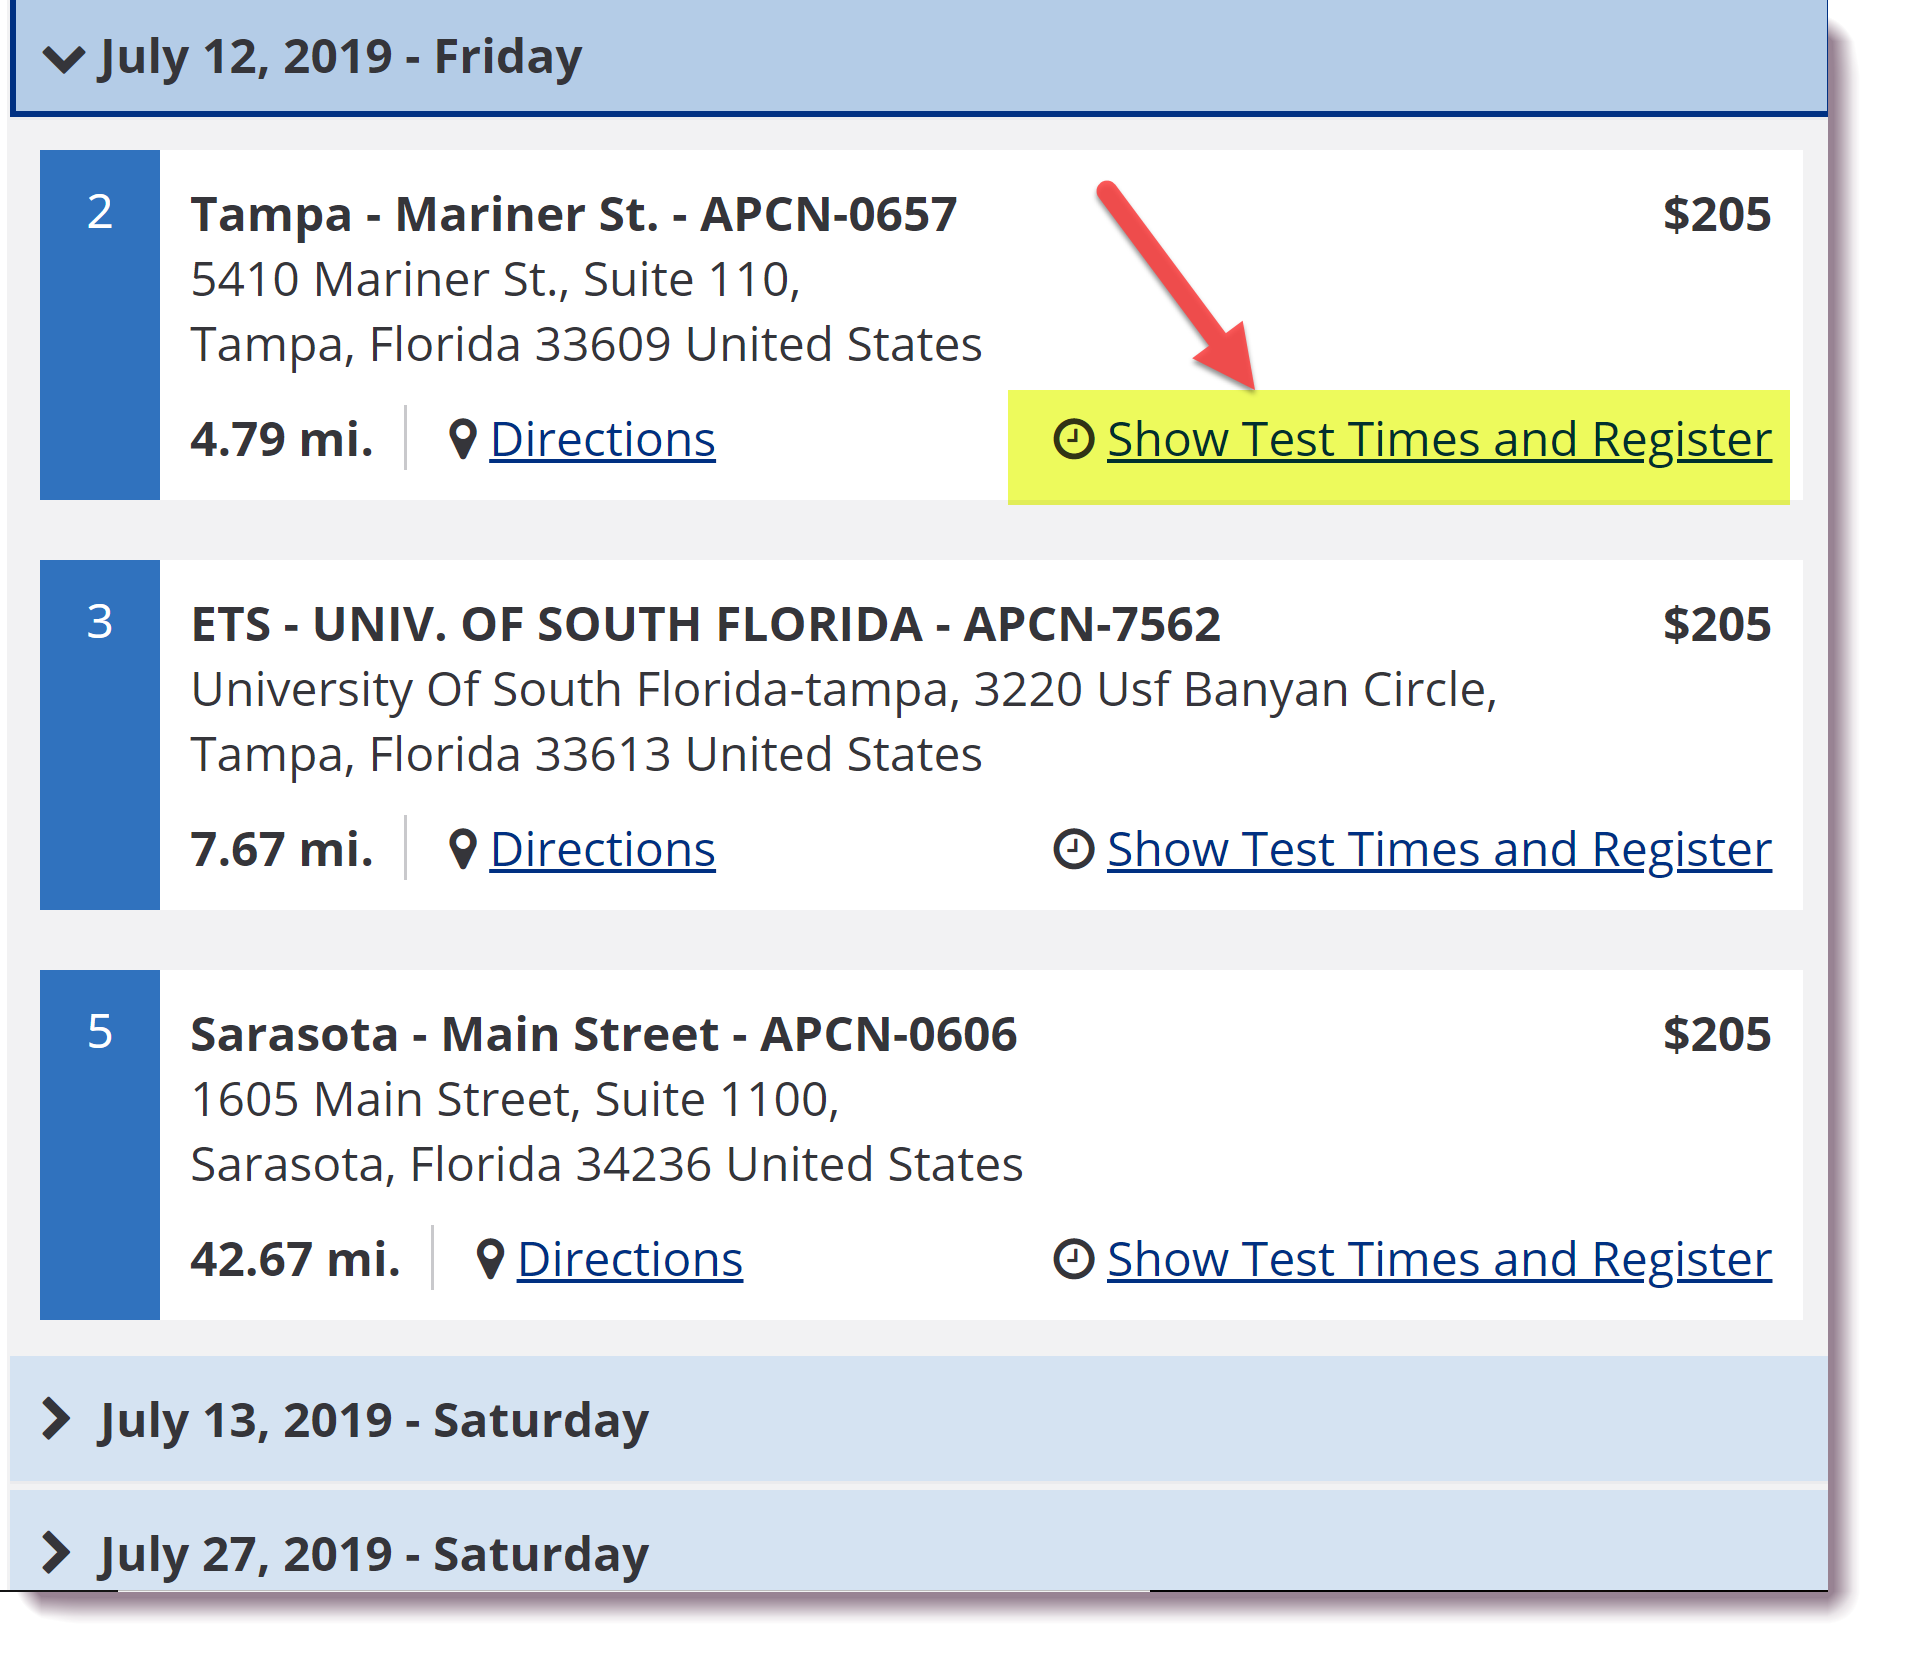The height and width of the screenshot is (1676, 1912).
Task: Open Directions for University of South Florida center
Action: pos(602,850)
